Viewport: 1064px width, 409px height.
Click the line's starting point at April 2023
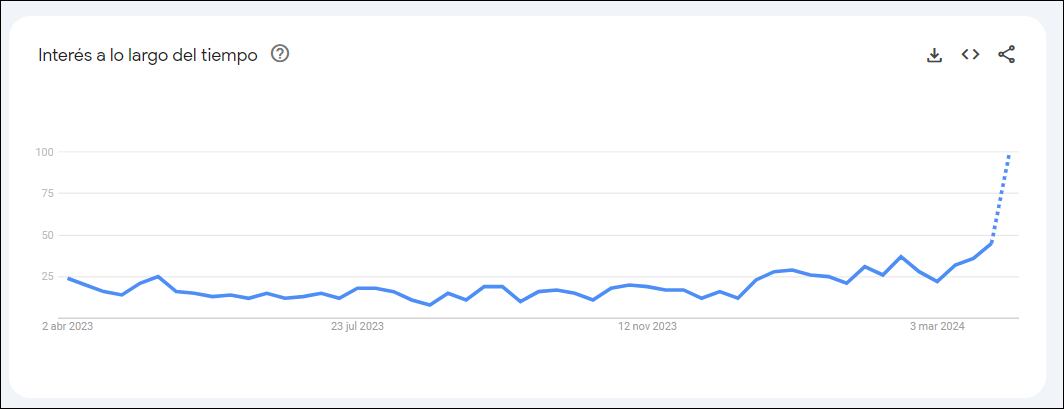[x=68, y=278]
